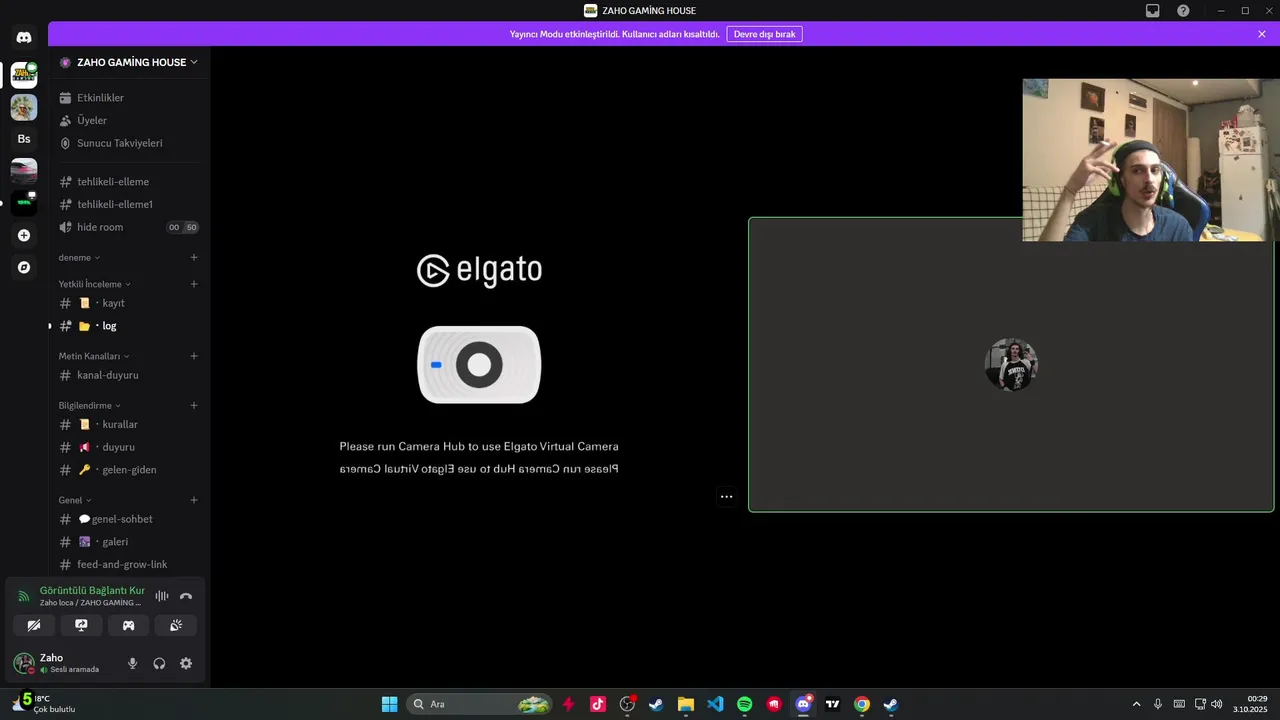The height and width of the screenshot is (720, 1280).
Task: Select the tehlikeli-elleme1 channel
Action: click(128, 204)
